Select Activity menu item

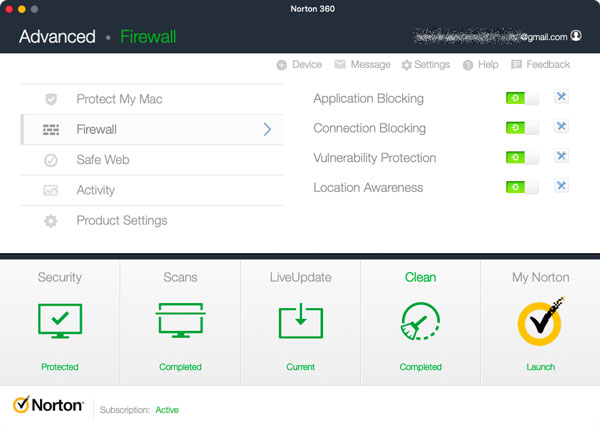(x=152, y=190)
